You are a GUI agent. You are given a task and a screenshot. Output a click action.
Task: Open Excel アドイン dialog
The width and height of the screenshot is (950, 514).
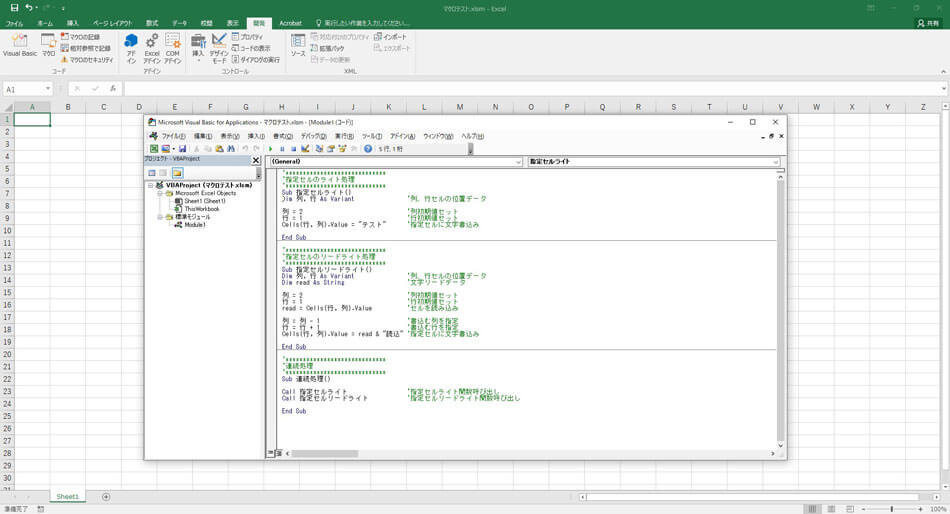click(151, 48)
